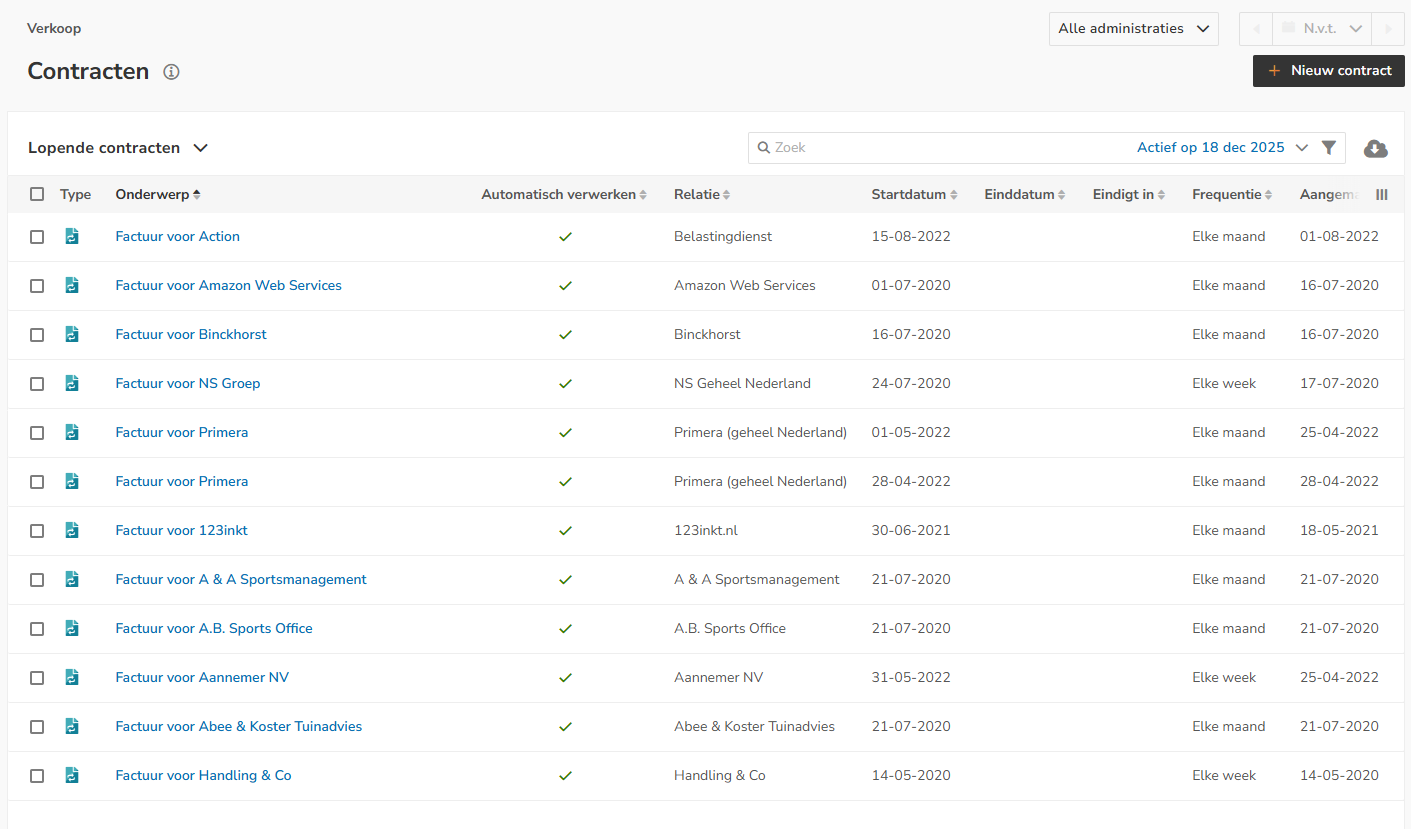The height and width of the screenshot is (829, 1411).
Task: Click the info icon next to Contracten
Action: point(171,72)
